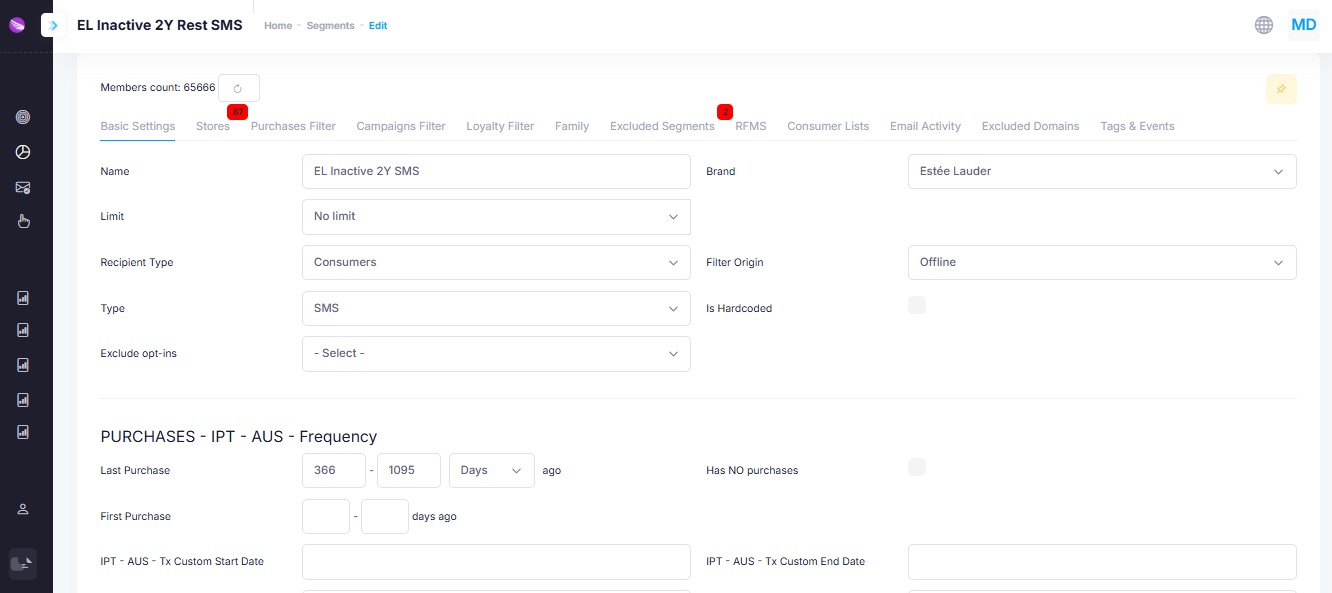The image size is (1332, 593).
Task: Open the user profile icon in the sidebar
Action: [x=23, y=509]
